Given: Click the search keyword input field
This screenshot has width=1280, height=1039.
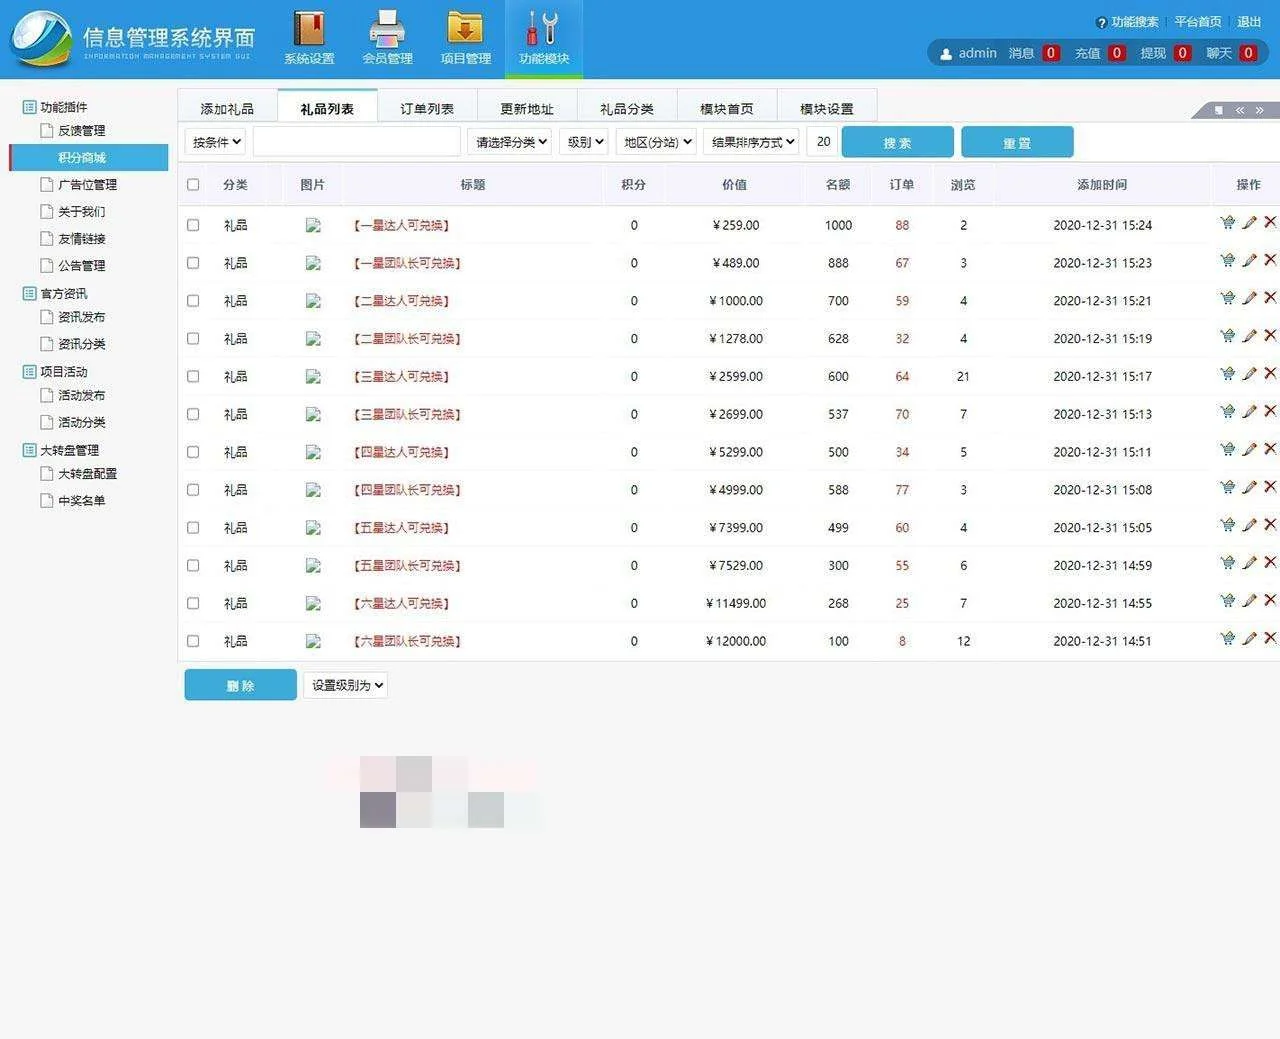Looking at the screenshot, I should coord(356,142).
